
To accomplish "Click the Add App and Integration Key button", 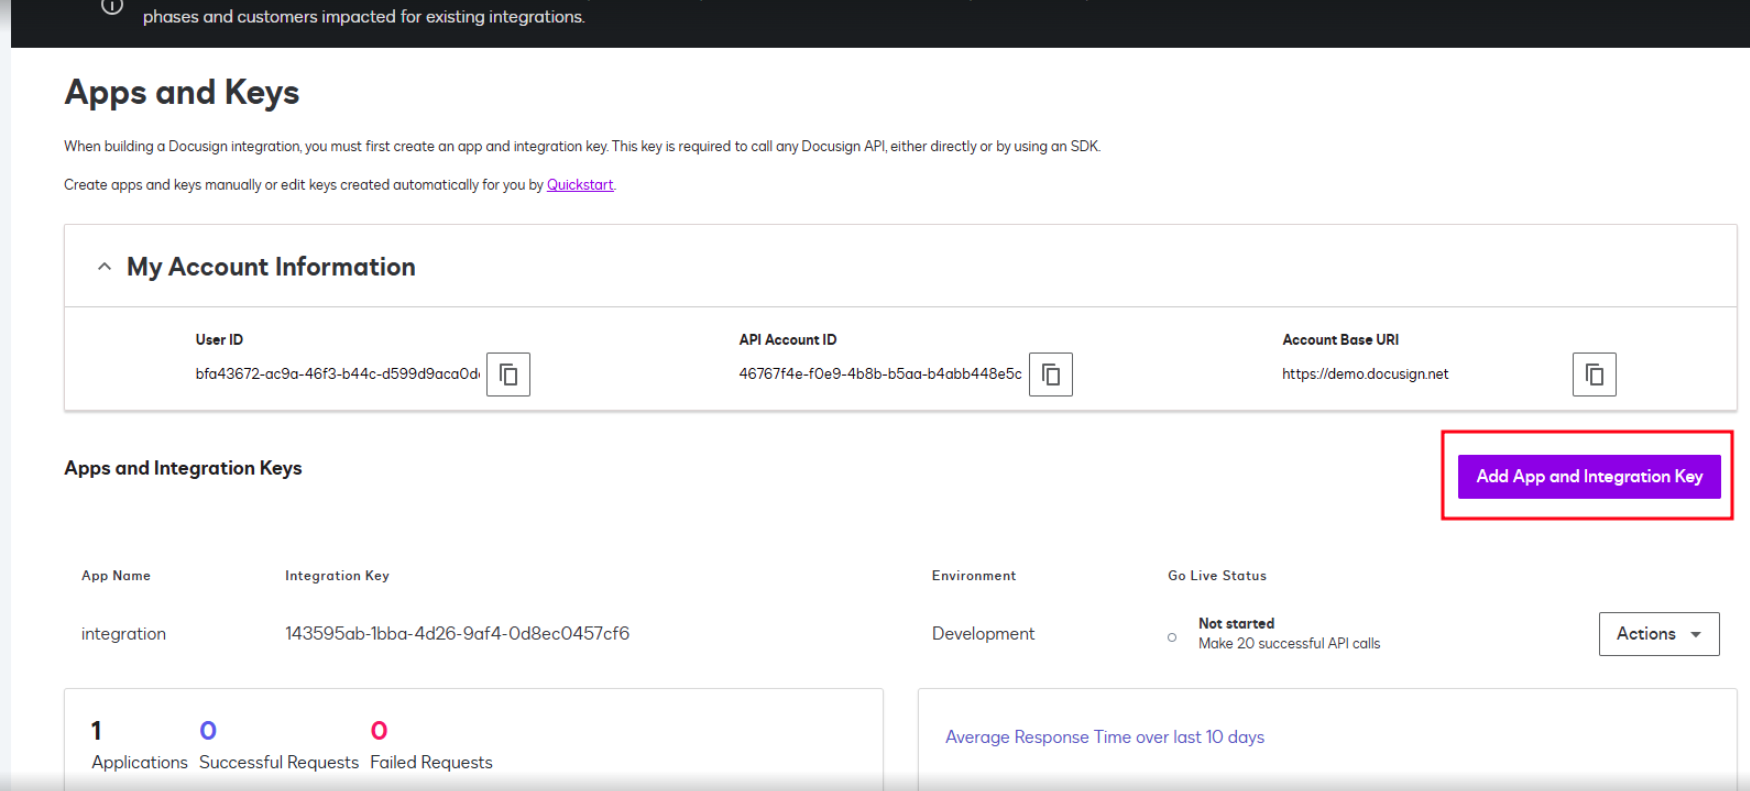I will (1588, 477).
